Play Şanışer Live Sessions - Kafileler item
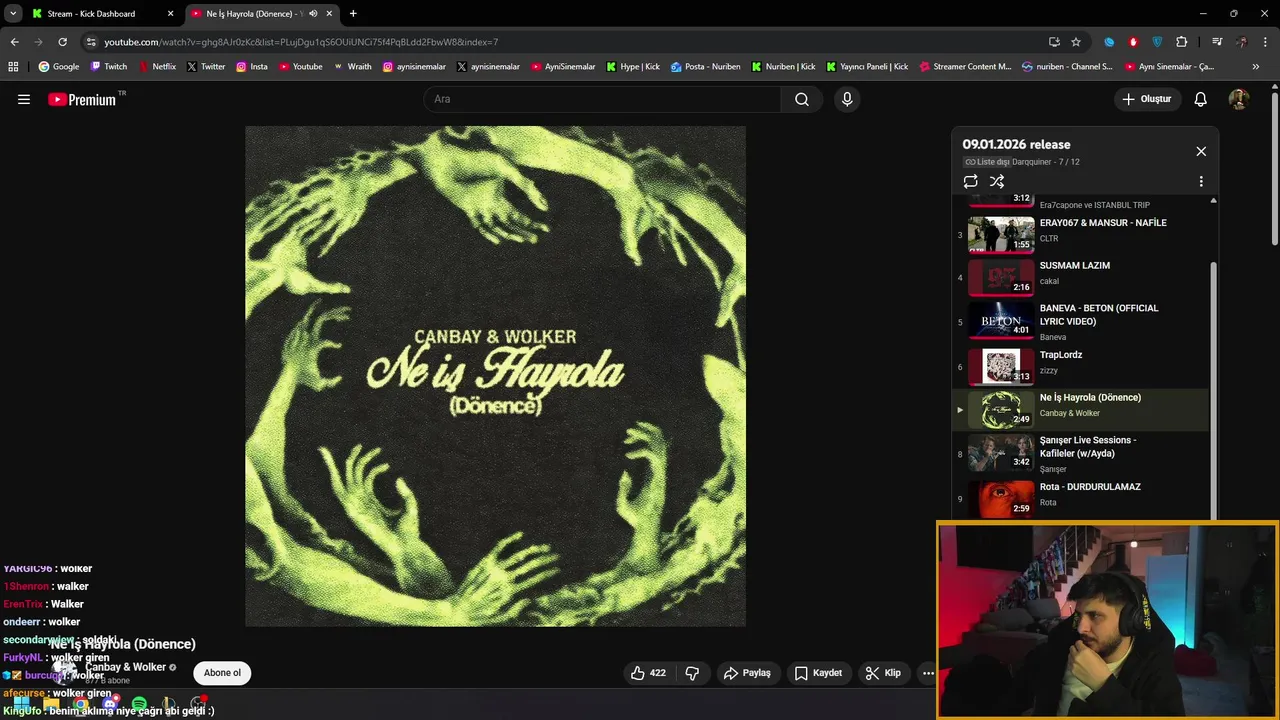 pos(1080,453)
